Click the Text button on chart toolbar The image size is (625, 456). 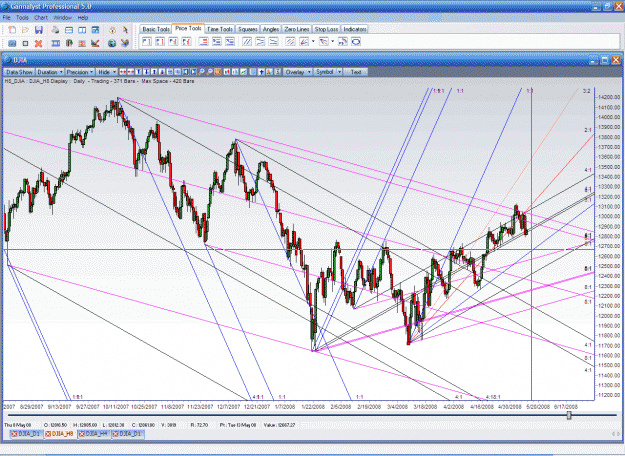(356, 72)
